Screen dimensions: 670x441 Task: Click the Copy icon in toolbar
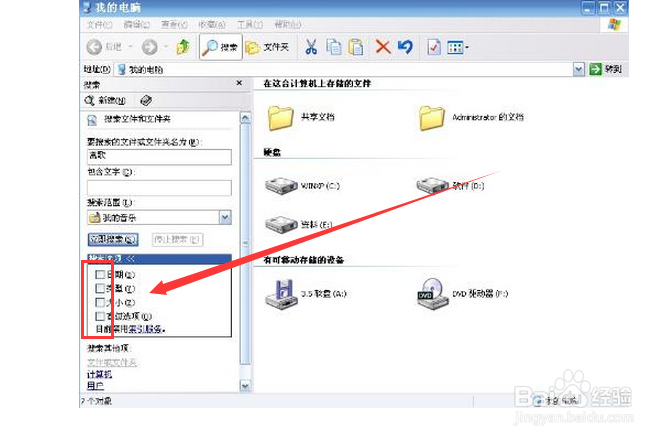pyautogui.click(x=334, y=47)
